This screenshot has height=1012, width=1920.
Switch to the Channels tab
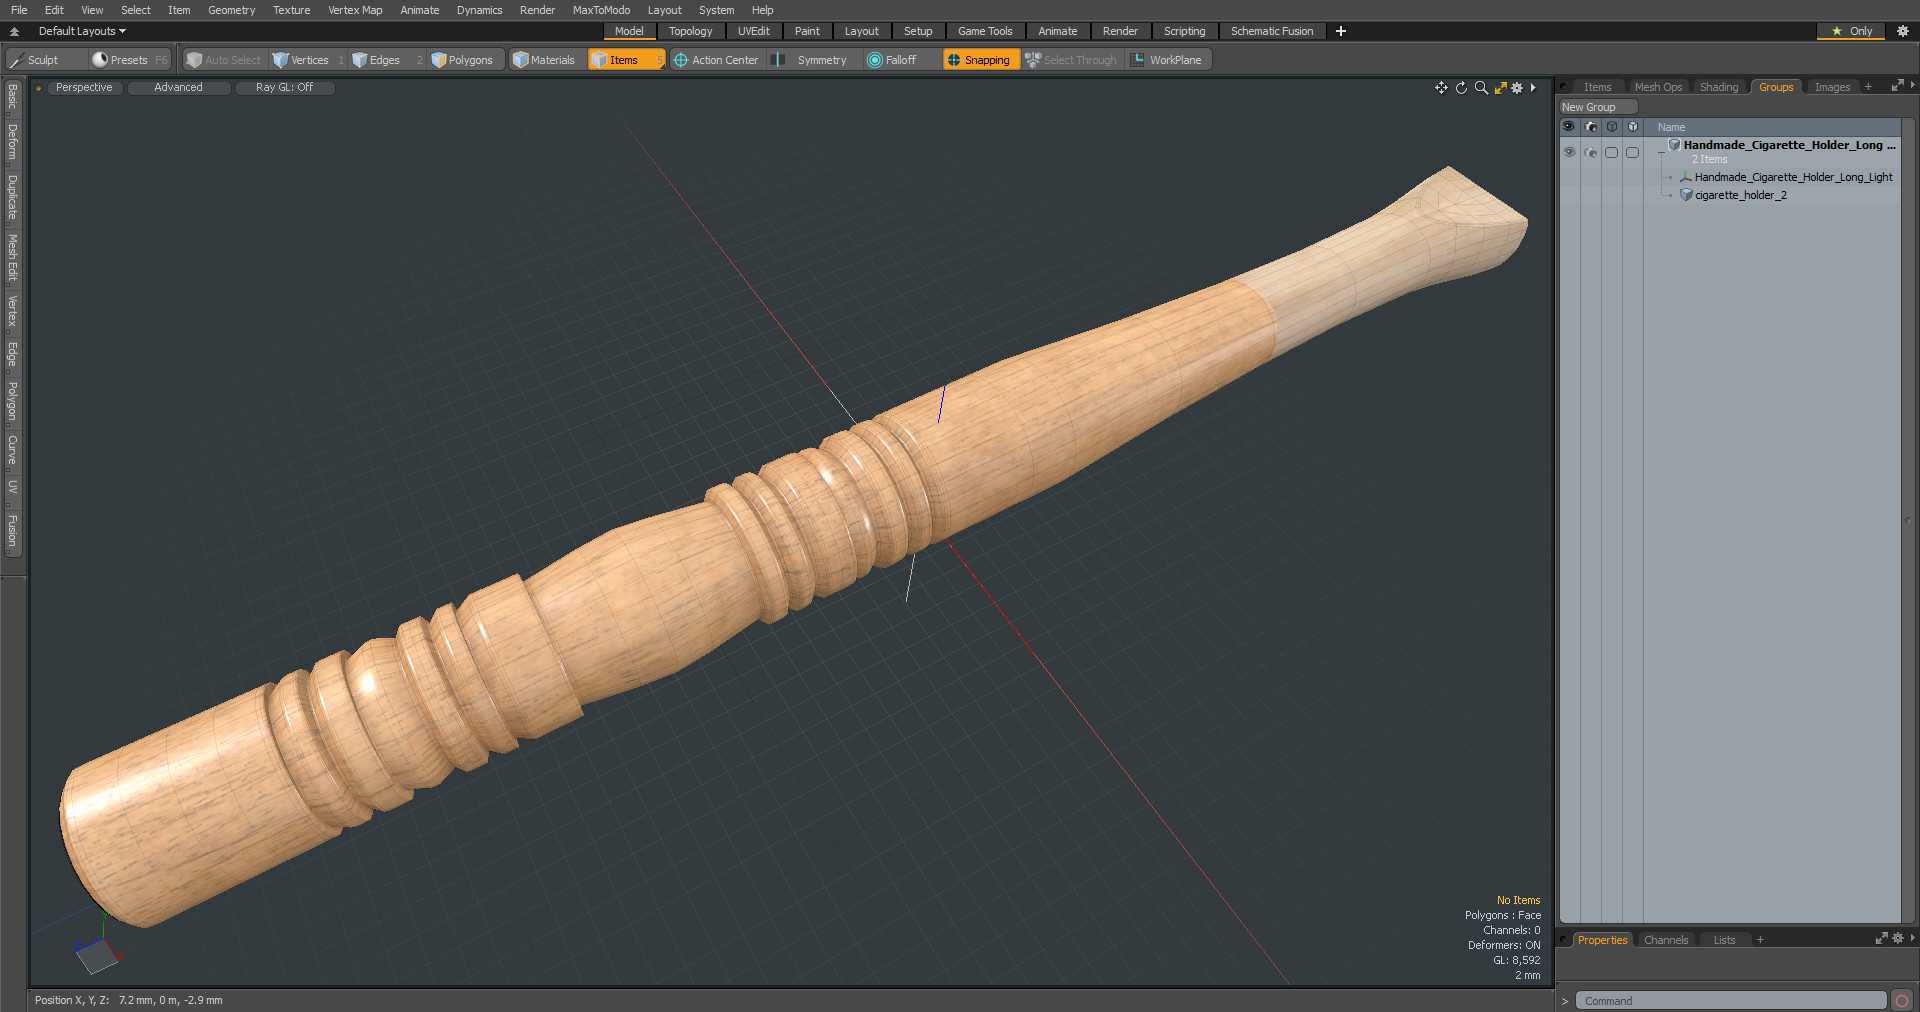[x=1666, y=940]
